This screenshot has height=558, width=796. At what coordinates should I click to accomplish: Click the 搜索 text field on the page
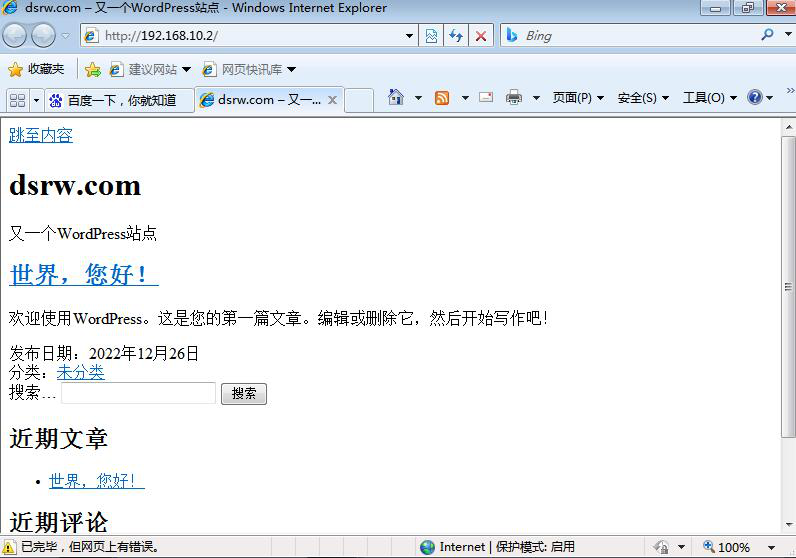click(x=139, y=393)
